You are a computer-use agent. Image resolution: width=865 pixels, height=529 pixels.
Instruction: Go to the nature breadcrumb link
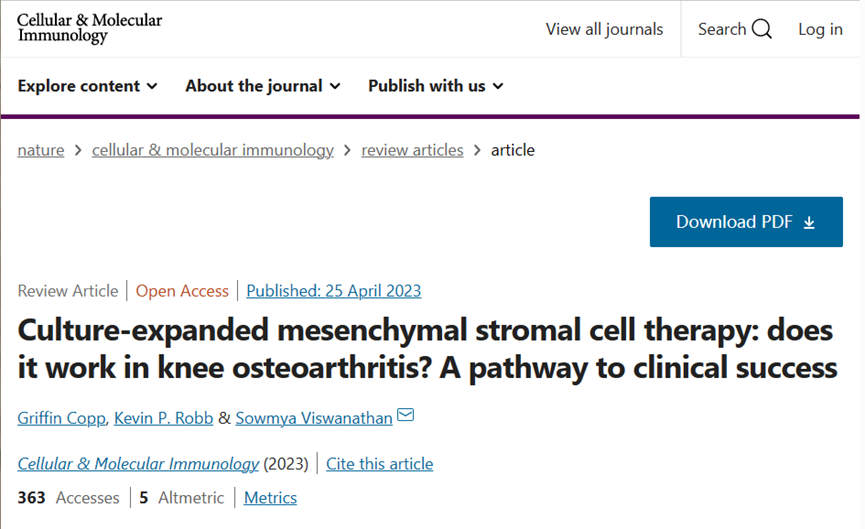[x=41, y=150]
